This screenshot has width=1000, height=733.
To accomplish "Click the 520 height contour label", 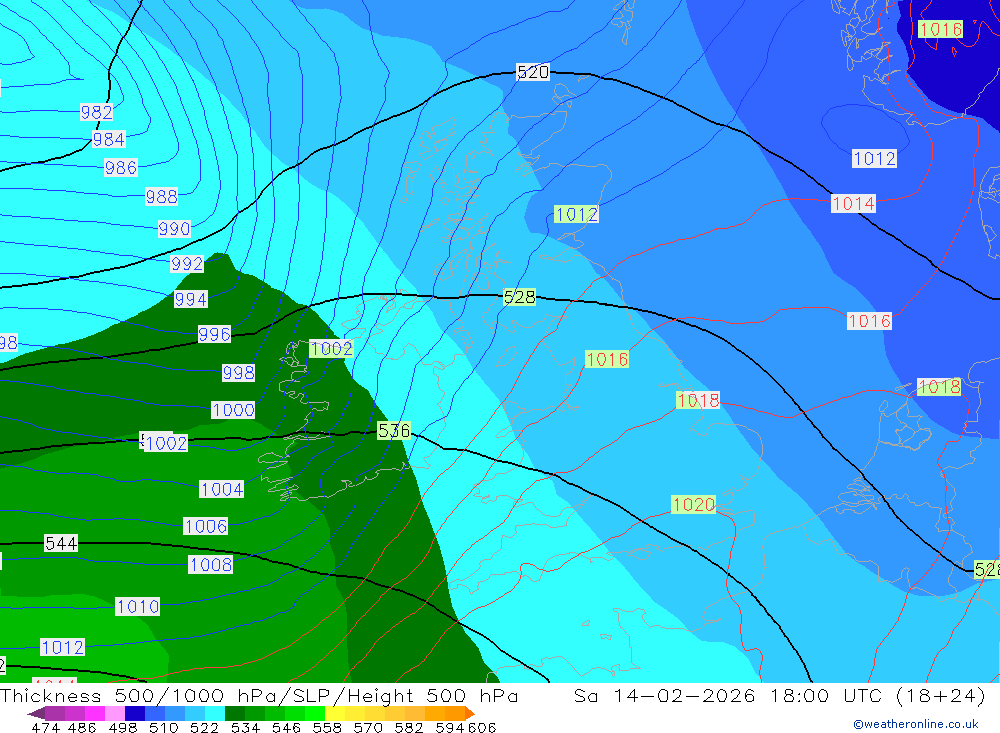I will tap(533, 72).
